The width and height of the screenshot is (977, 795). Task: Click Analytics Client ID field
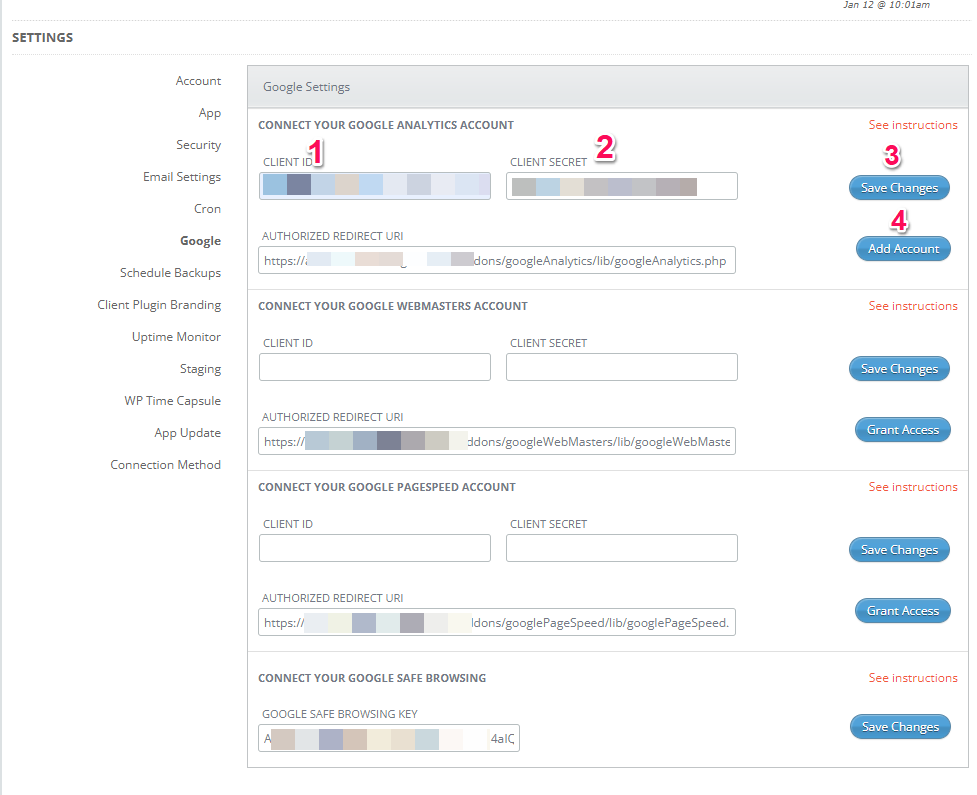[374, 186]
